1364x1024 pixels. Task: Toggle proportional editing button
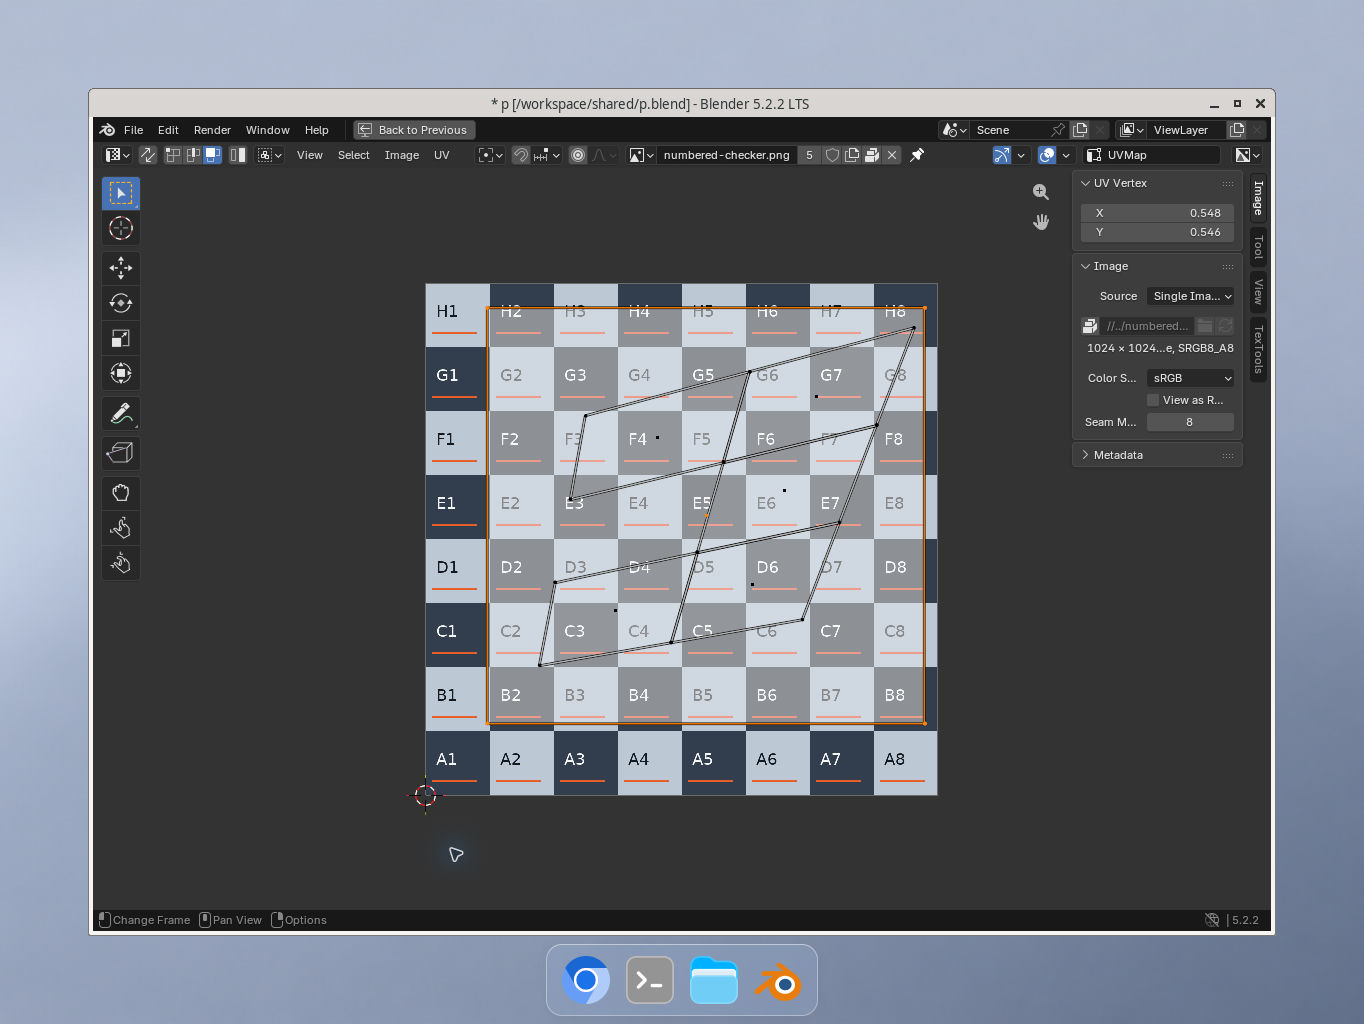pyautogui.click(x=578, y=155)
